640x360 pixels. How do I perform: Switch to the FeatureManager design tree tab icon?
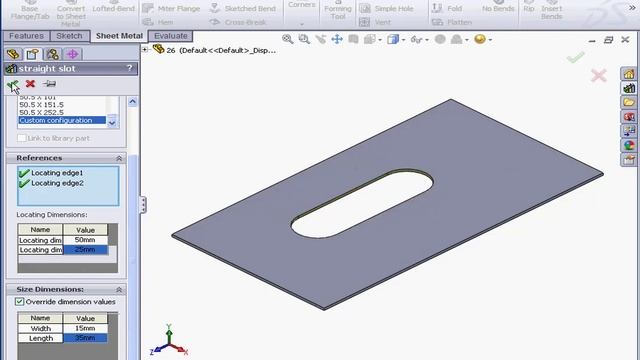pos(13,54)
